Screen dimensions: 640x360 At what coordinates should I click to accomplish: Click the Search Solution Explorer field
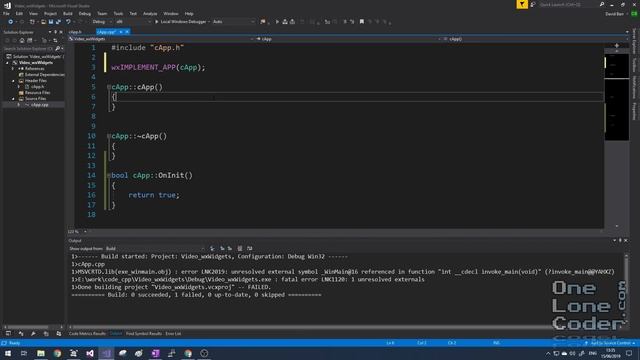[28, 49]
